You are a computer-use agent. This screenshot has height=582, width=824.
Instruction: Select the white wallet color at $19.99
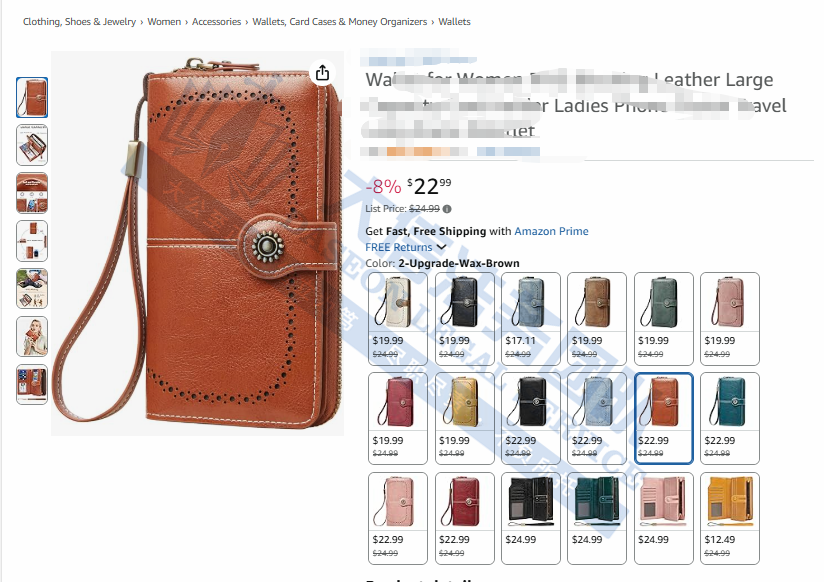pyautogui.click(x=398, y=319)
